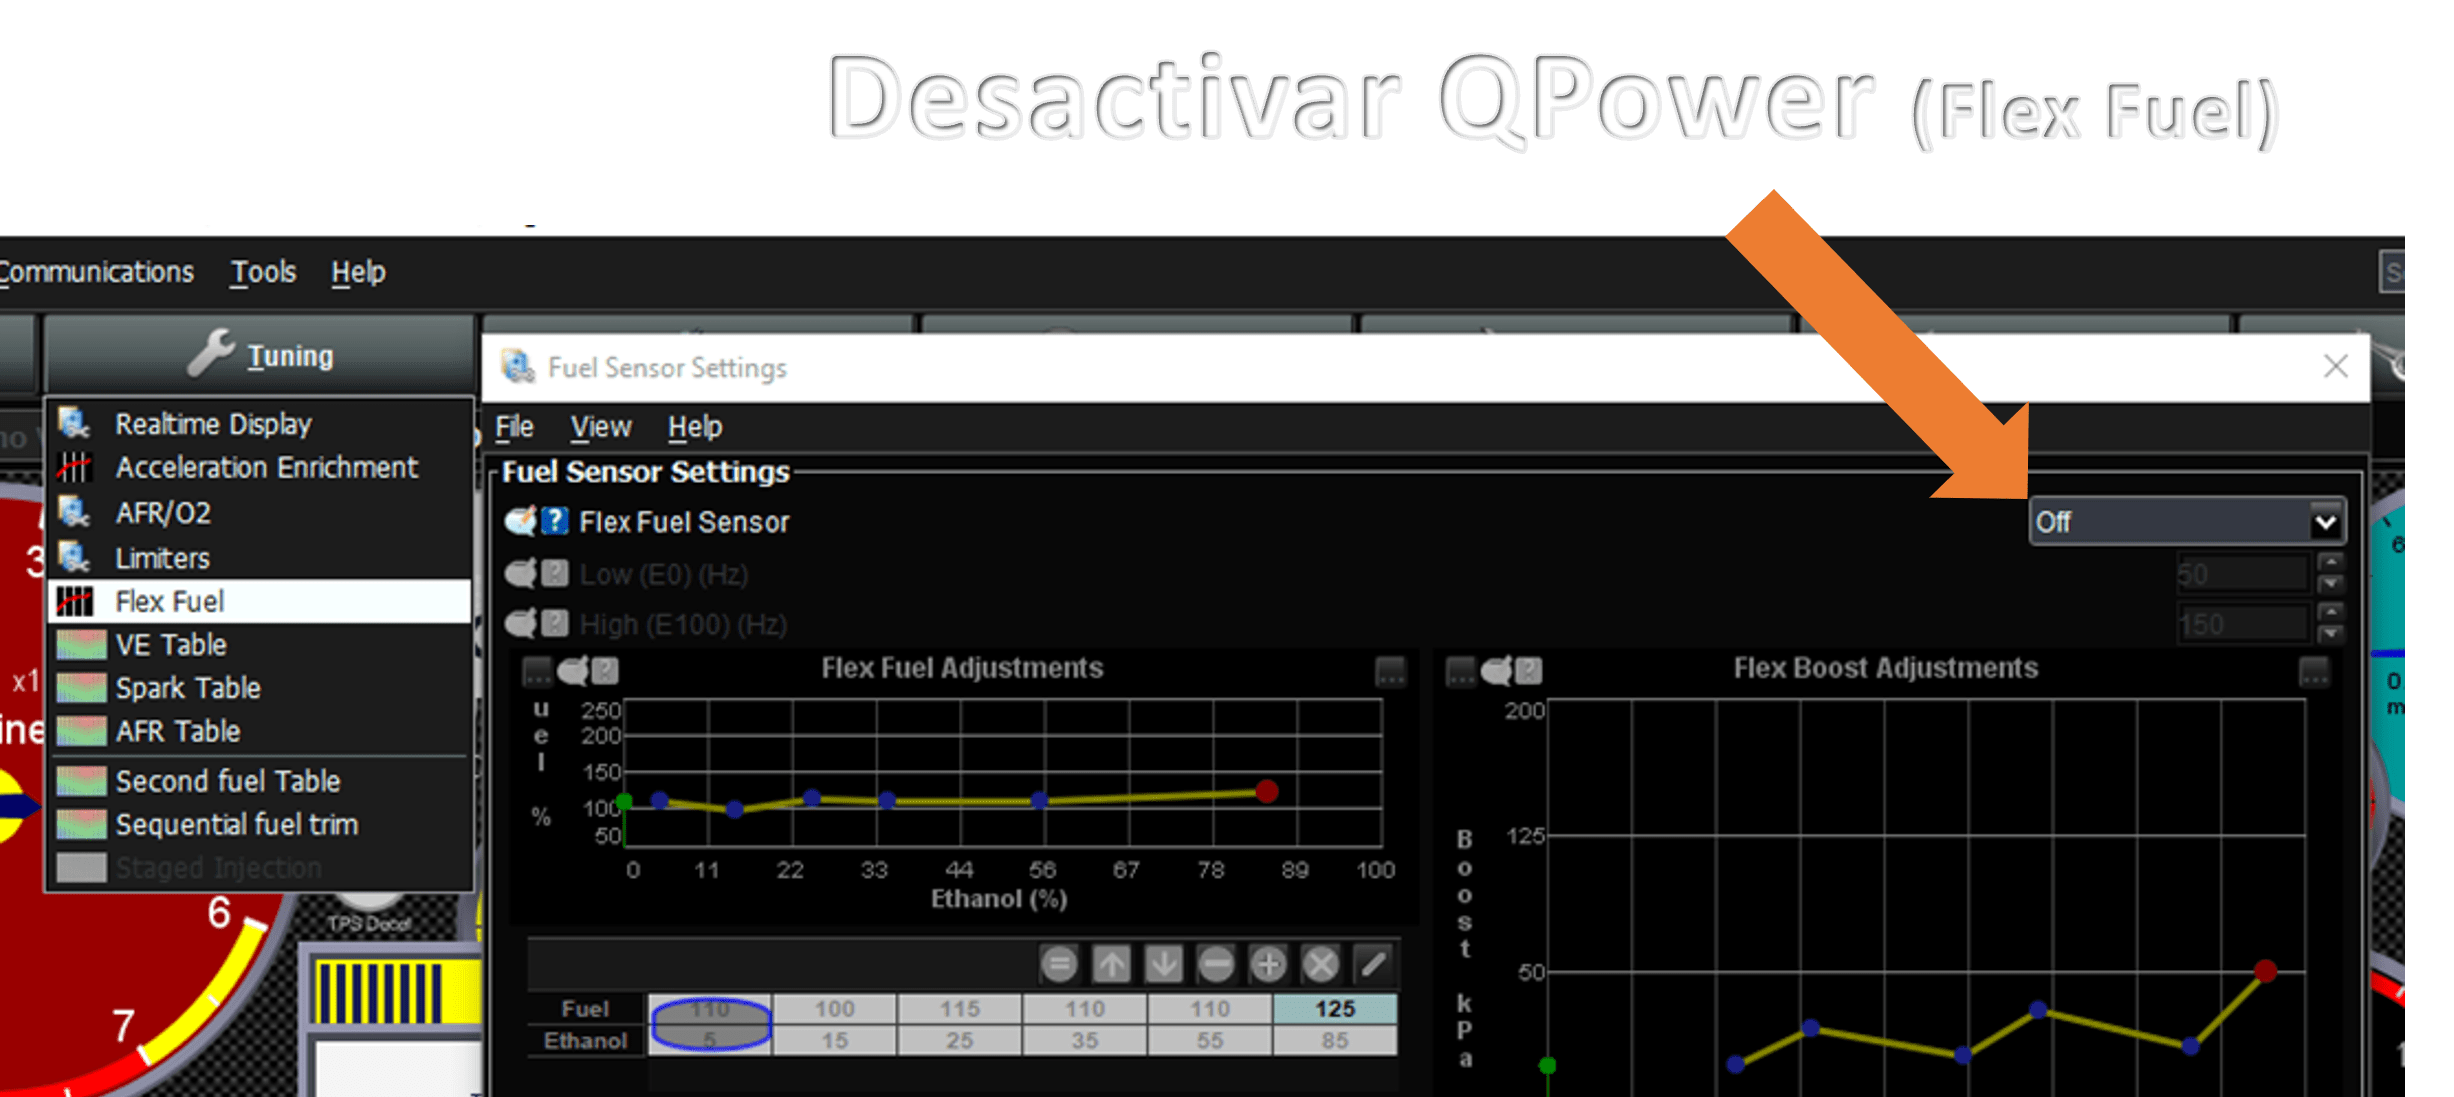Image resolution: width=2454 pixels, height=1097 pixels.
Task: Close the Fuel Sensor Settings window
Action: [x=2336, y=366]
